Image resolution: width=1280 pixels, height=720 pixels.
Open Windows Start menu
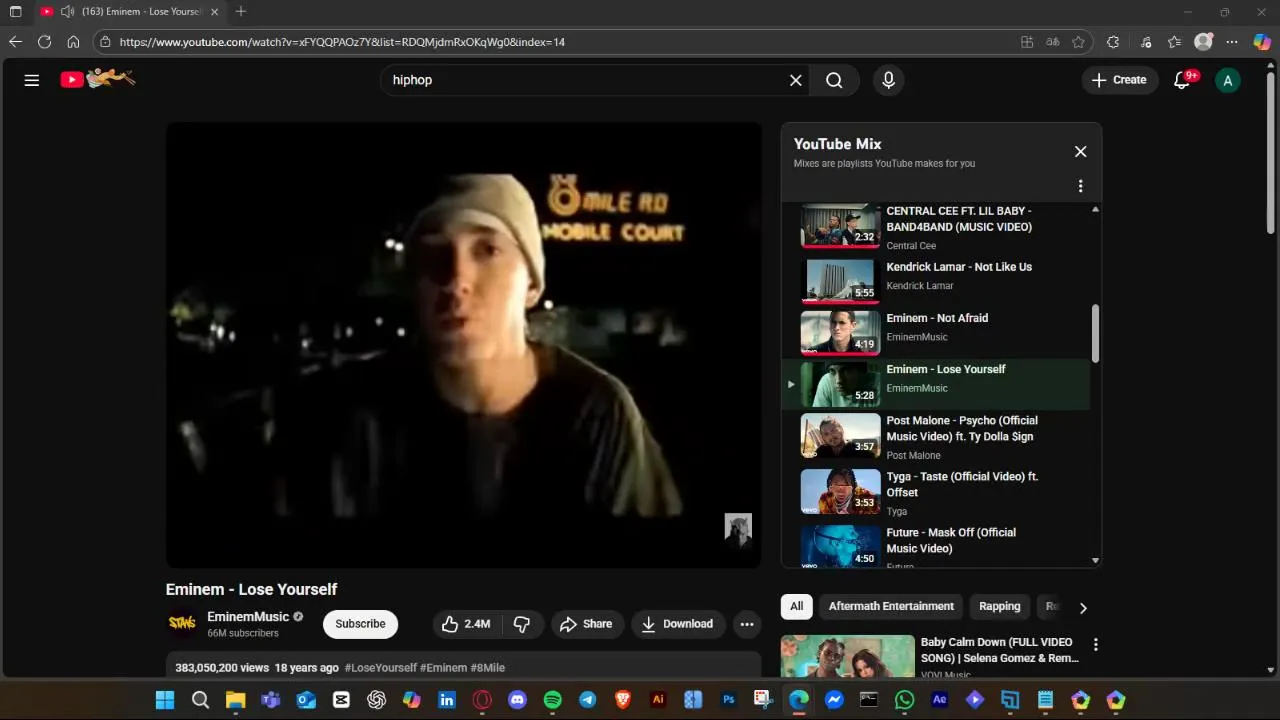coord(165,700)
